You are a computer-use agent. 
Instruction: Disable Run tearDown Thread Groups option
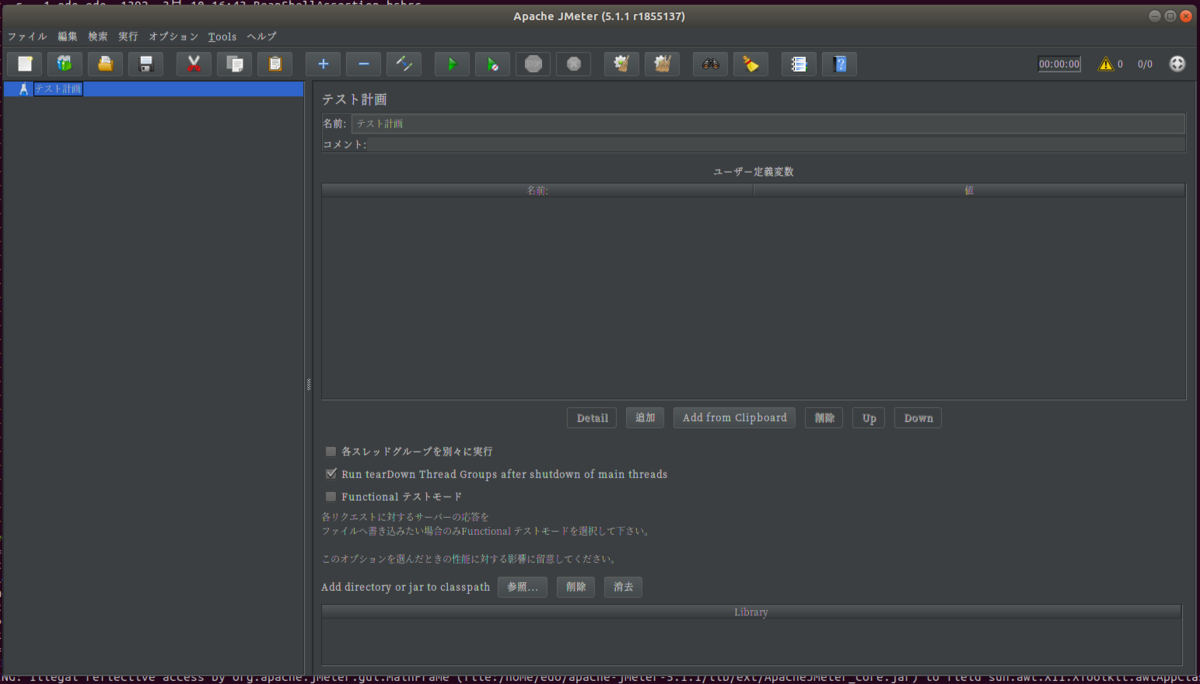pos(330,473)
